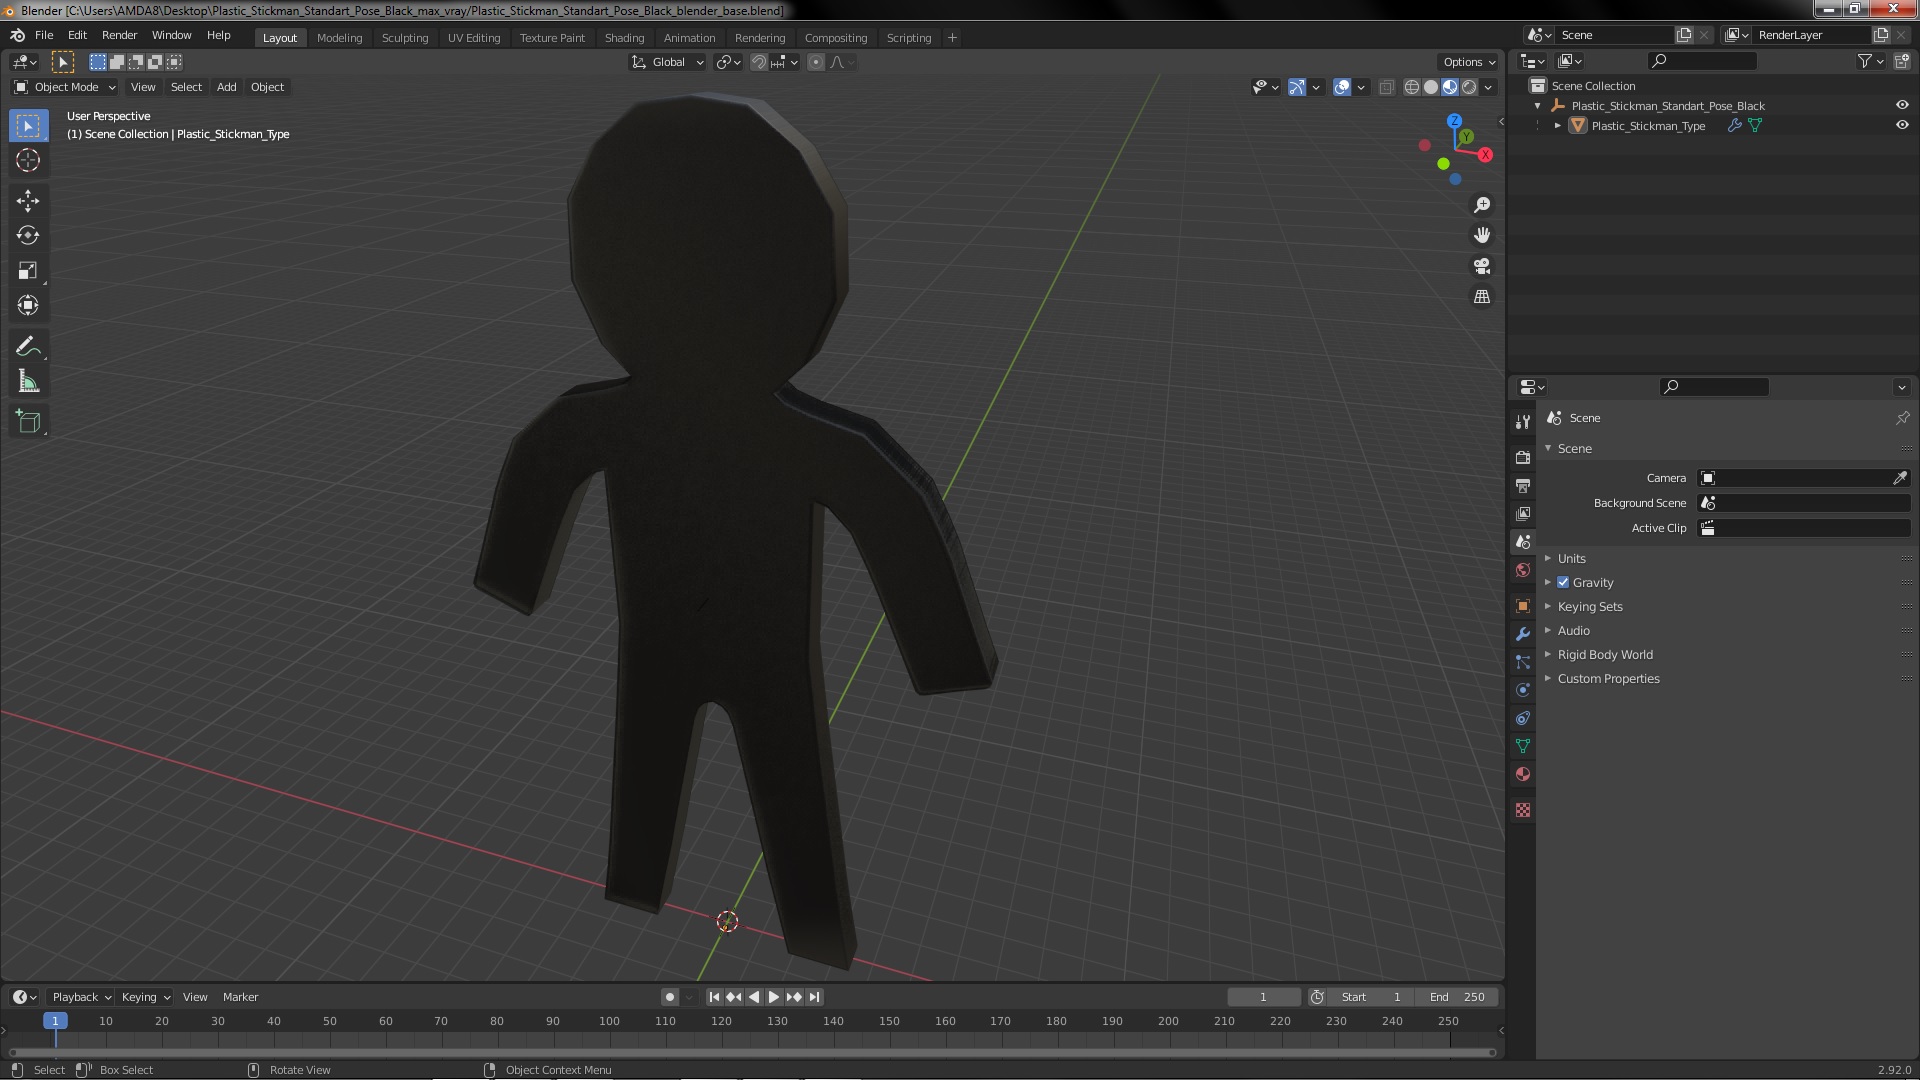This screenshot has width=1920, height=1080.
Task: Toggle camera view in viewport
Action: [1482, 266]
